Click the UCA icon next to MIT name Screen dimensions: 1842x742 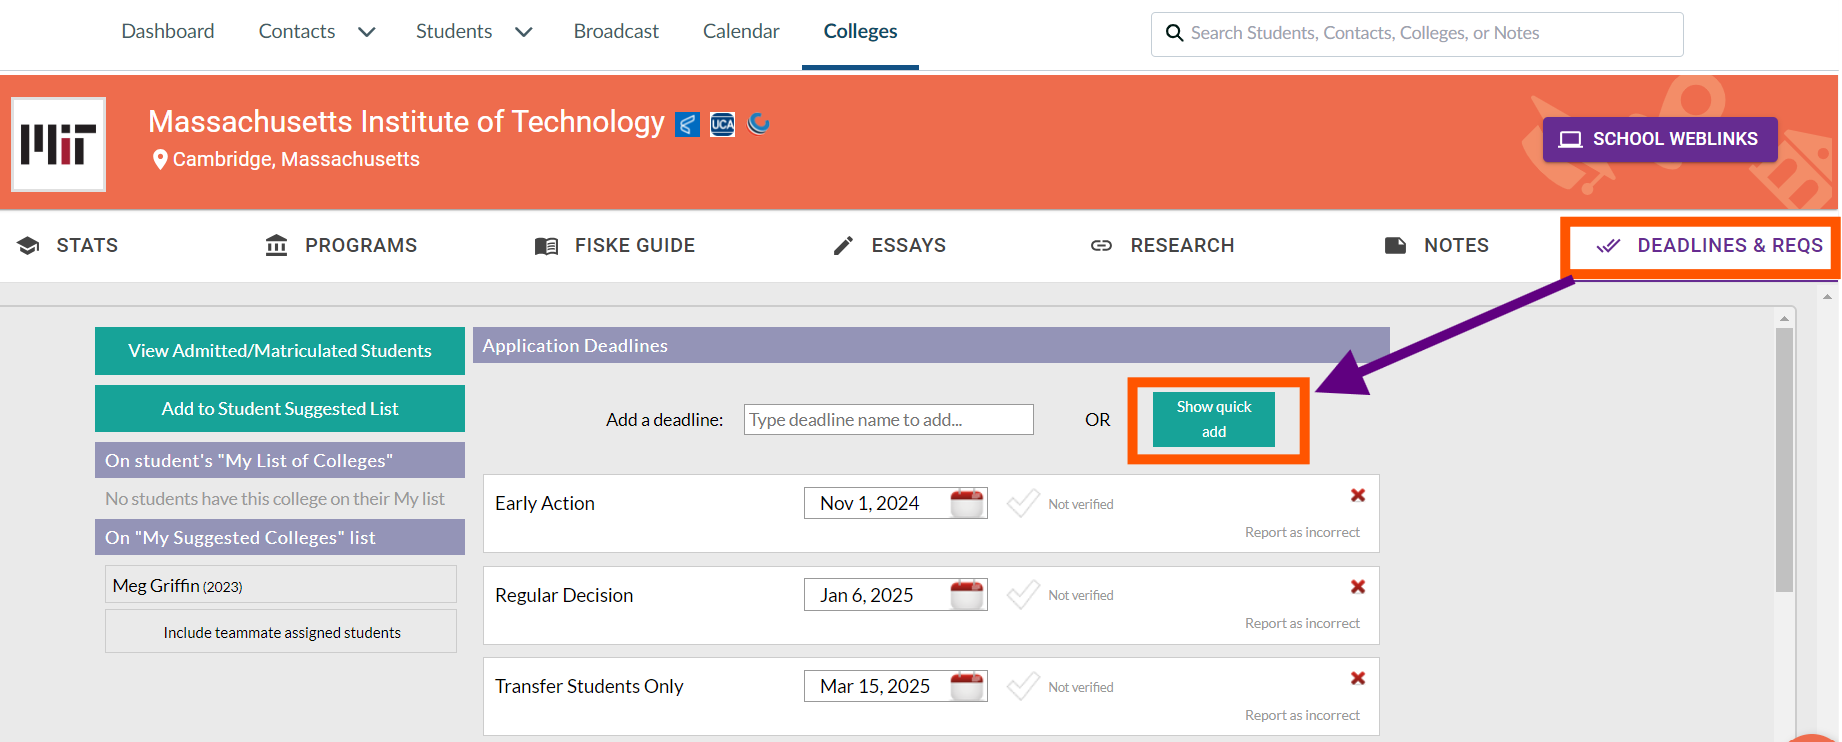pyautogui.click(x=722, y=125)
